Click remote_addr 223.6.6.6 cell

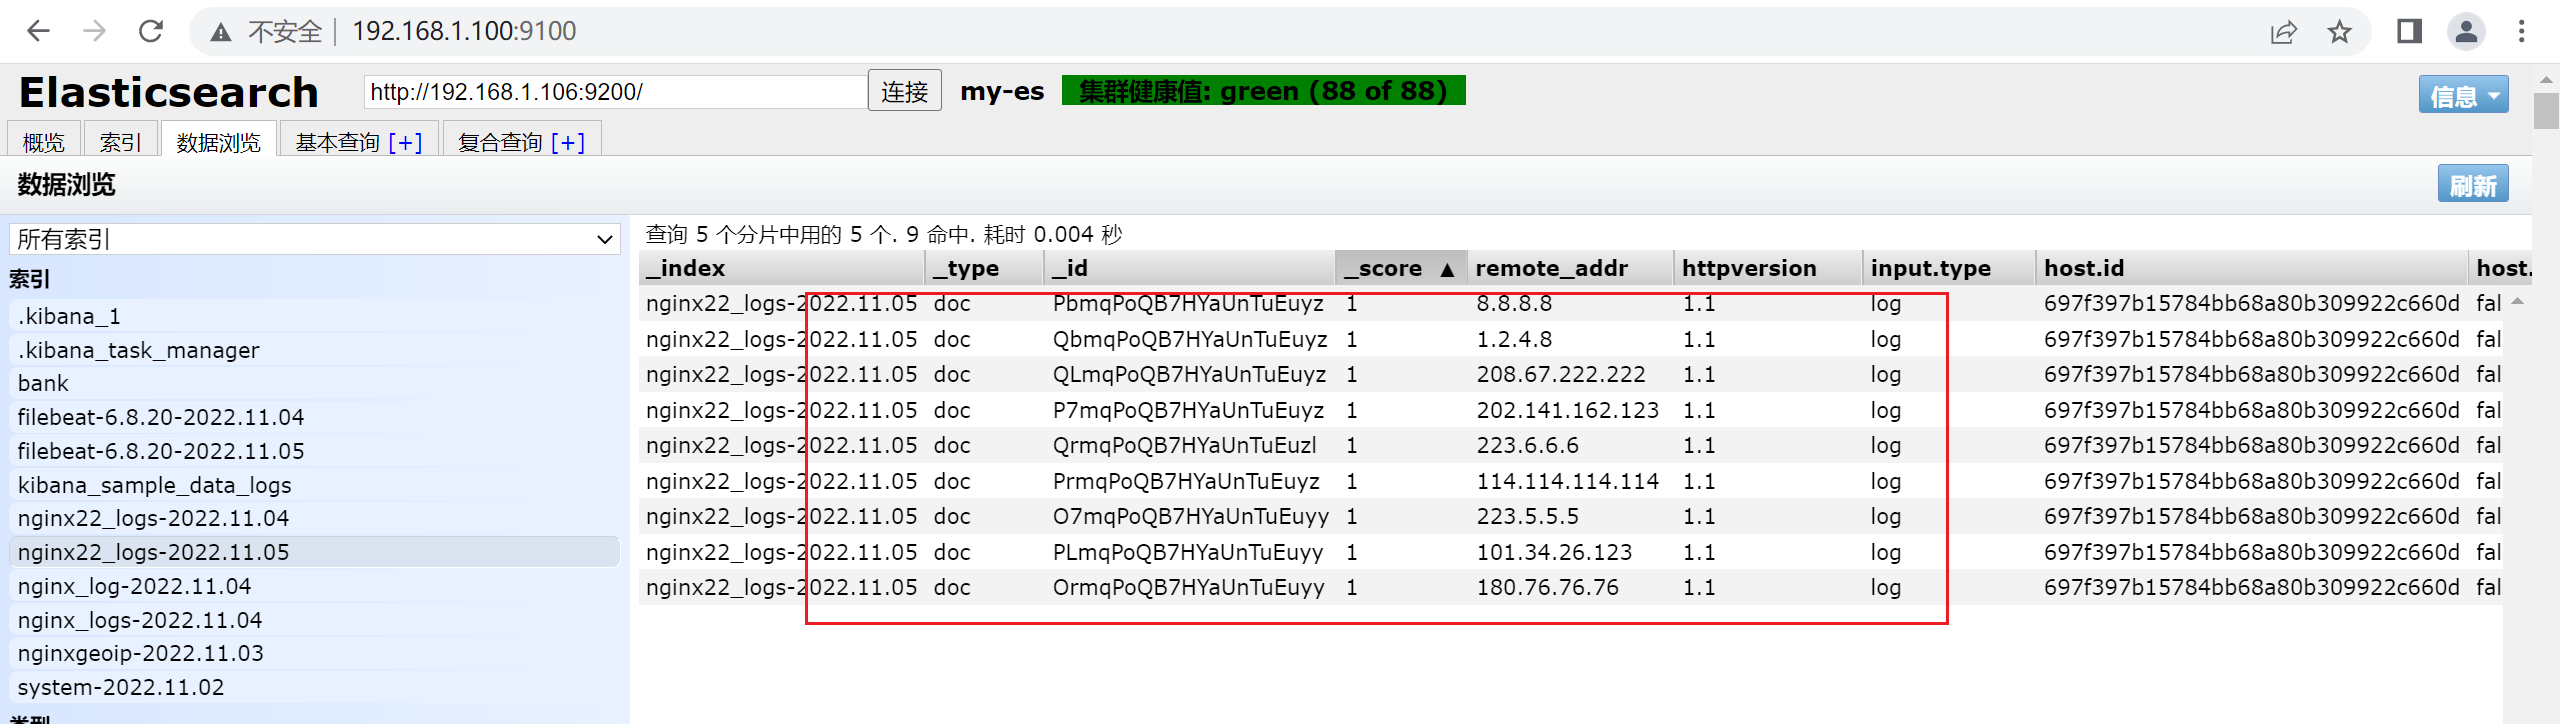[1528, 446]
